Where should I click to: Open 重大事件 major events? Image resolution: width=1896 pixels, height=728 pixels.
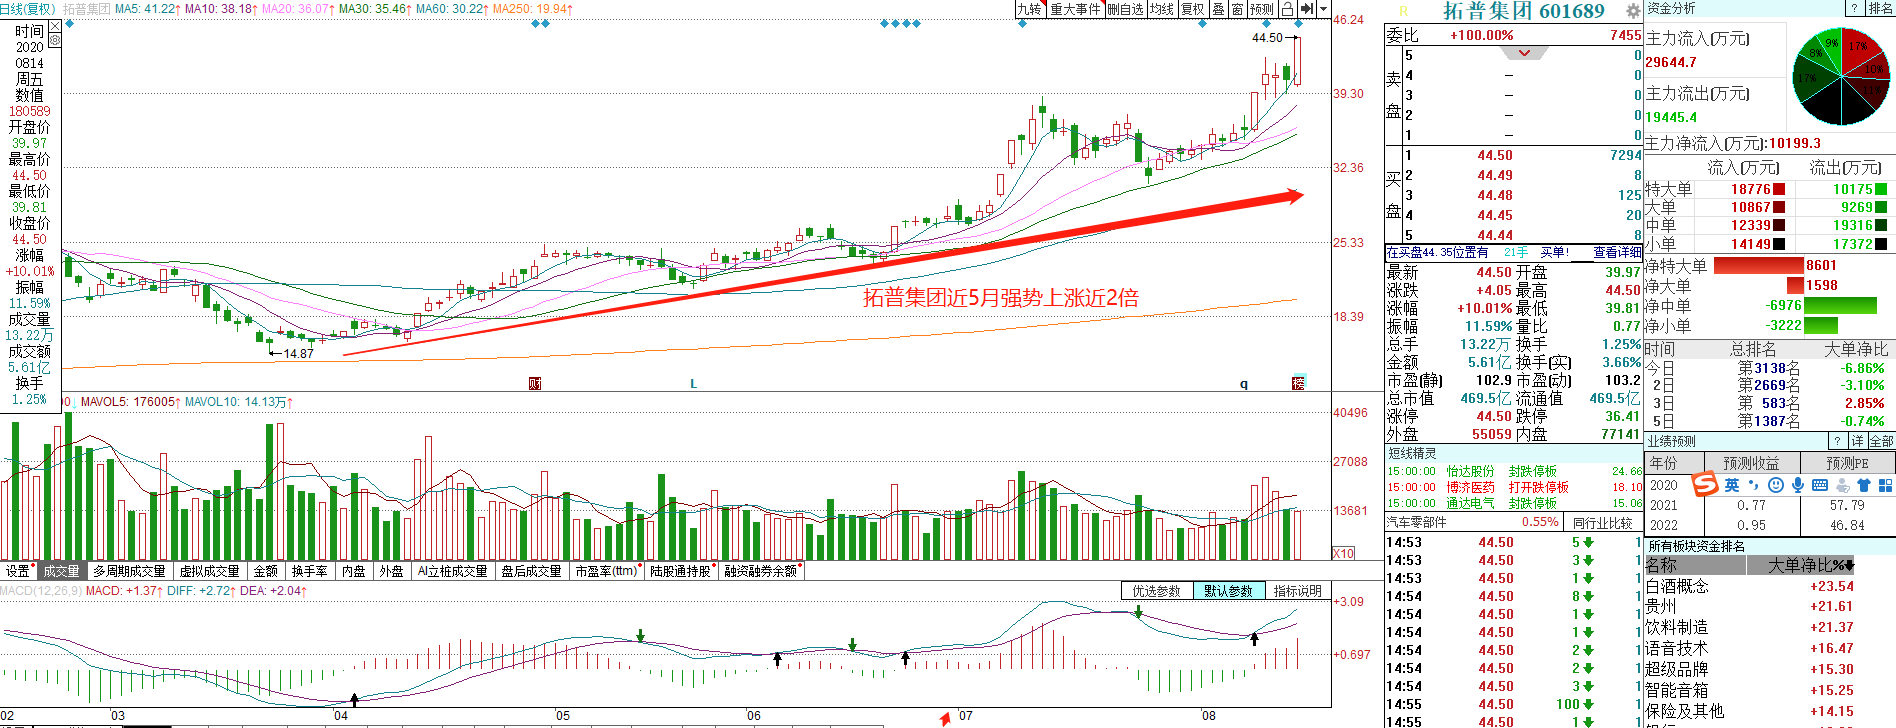click(1075, 9)
